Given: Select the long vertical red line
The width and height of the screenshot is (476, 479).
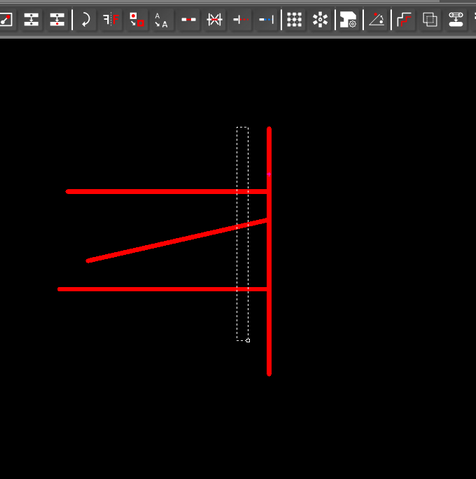Looking at the screenshot, I should [x=269, y=251].
